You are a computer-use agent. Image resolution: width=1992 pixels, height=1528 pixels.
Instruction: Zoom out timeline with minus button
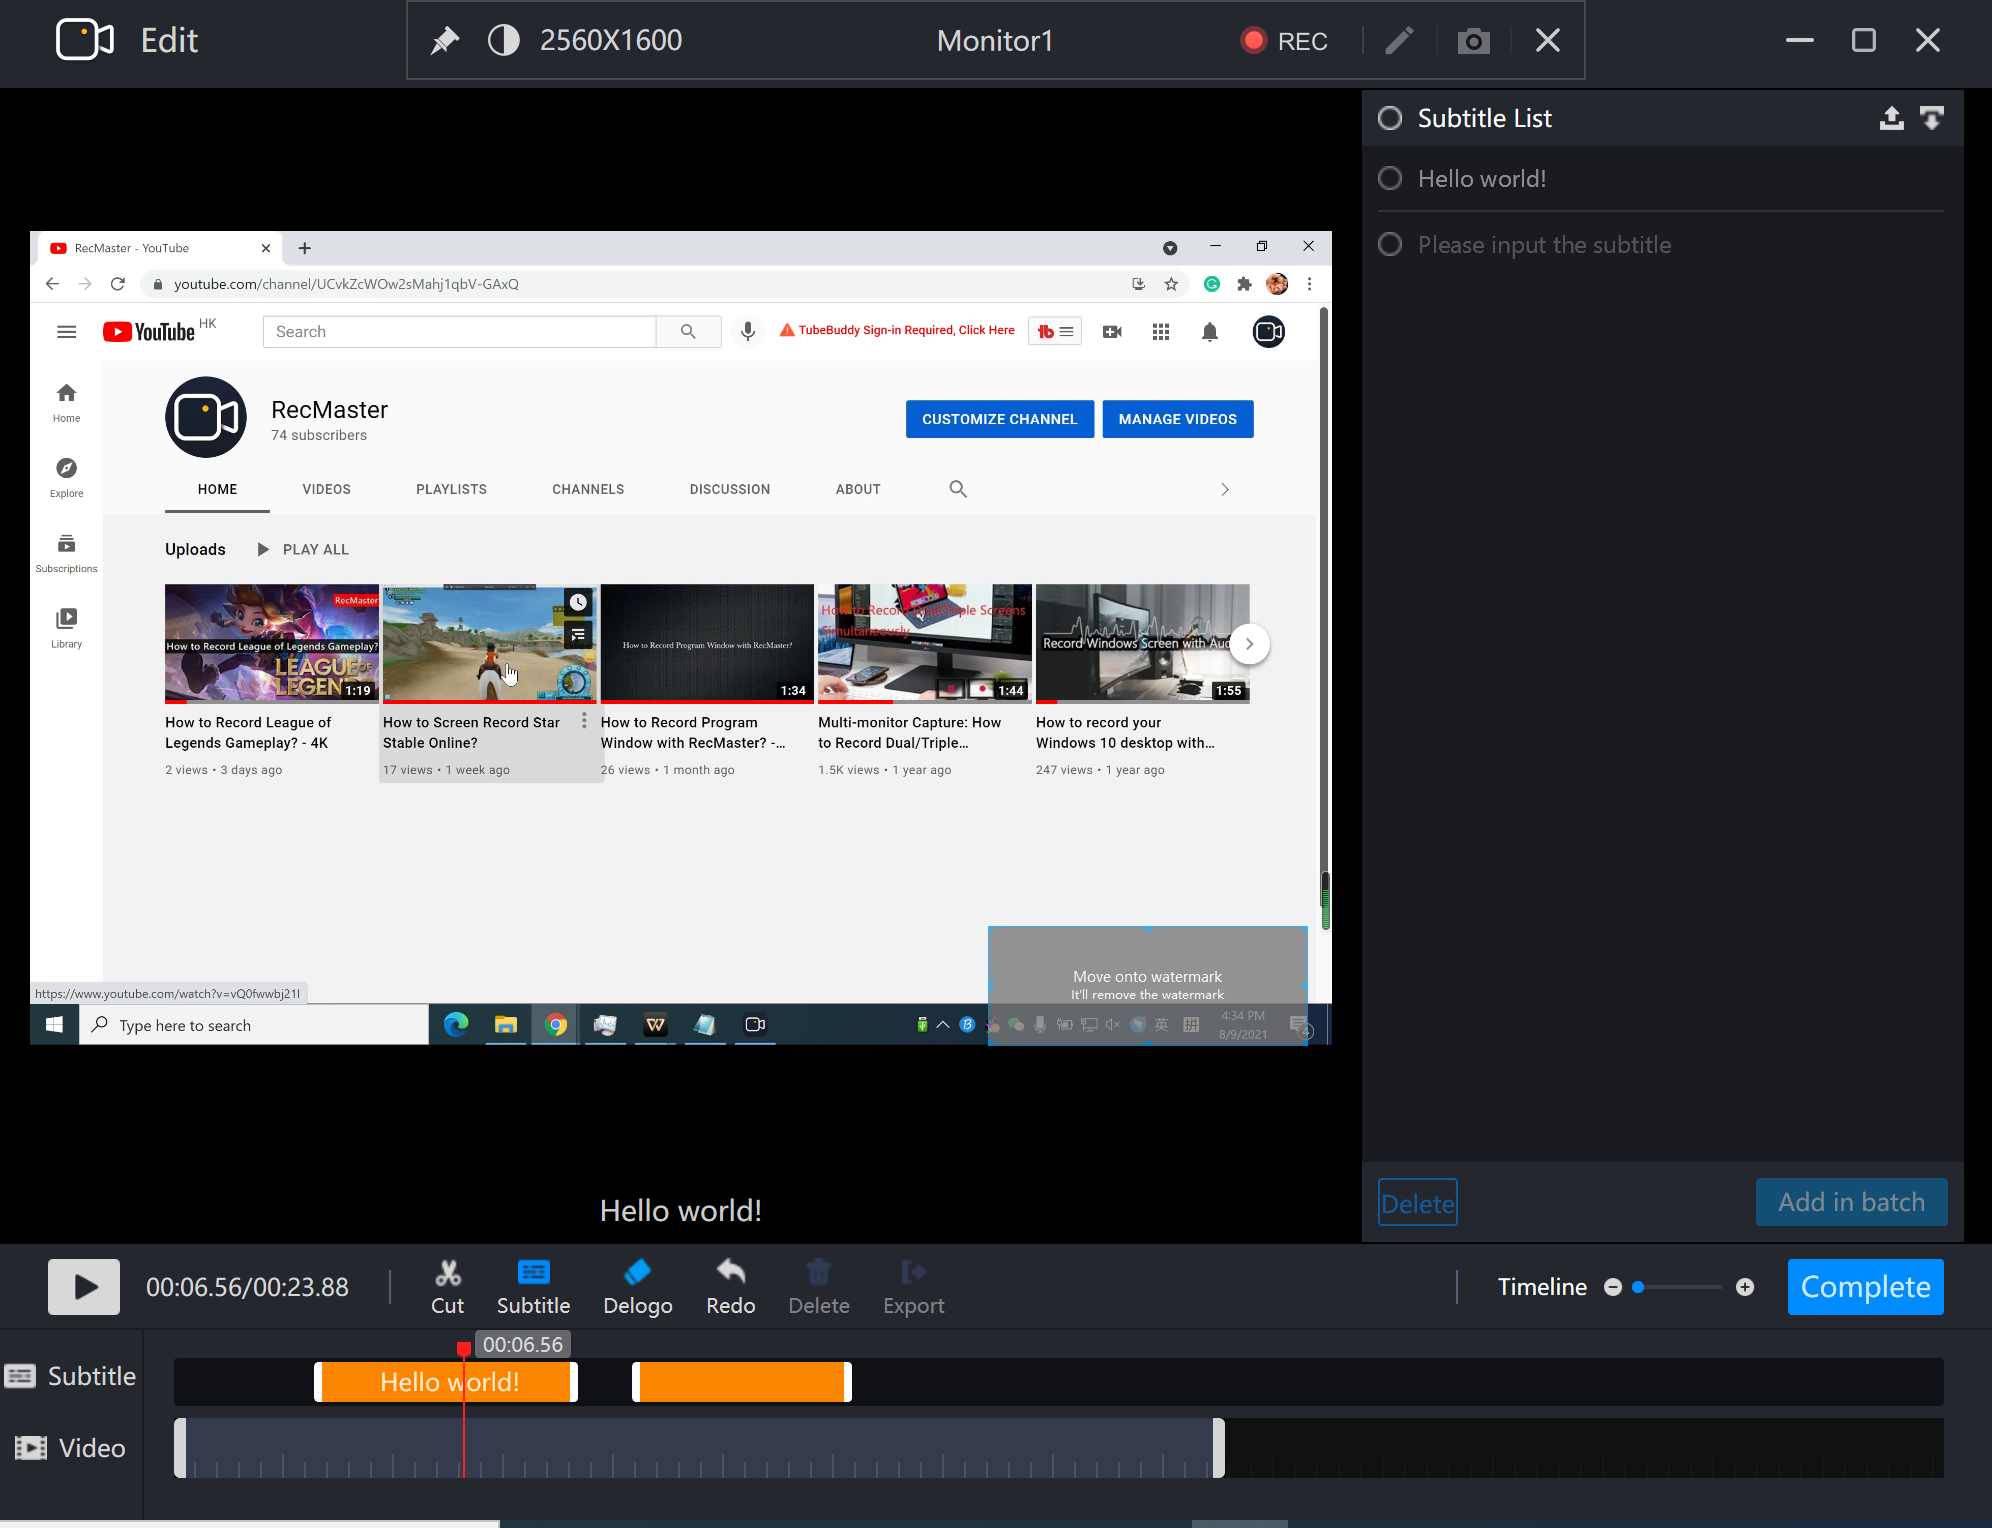(1612, 1287)
